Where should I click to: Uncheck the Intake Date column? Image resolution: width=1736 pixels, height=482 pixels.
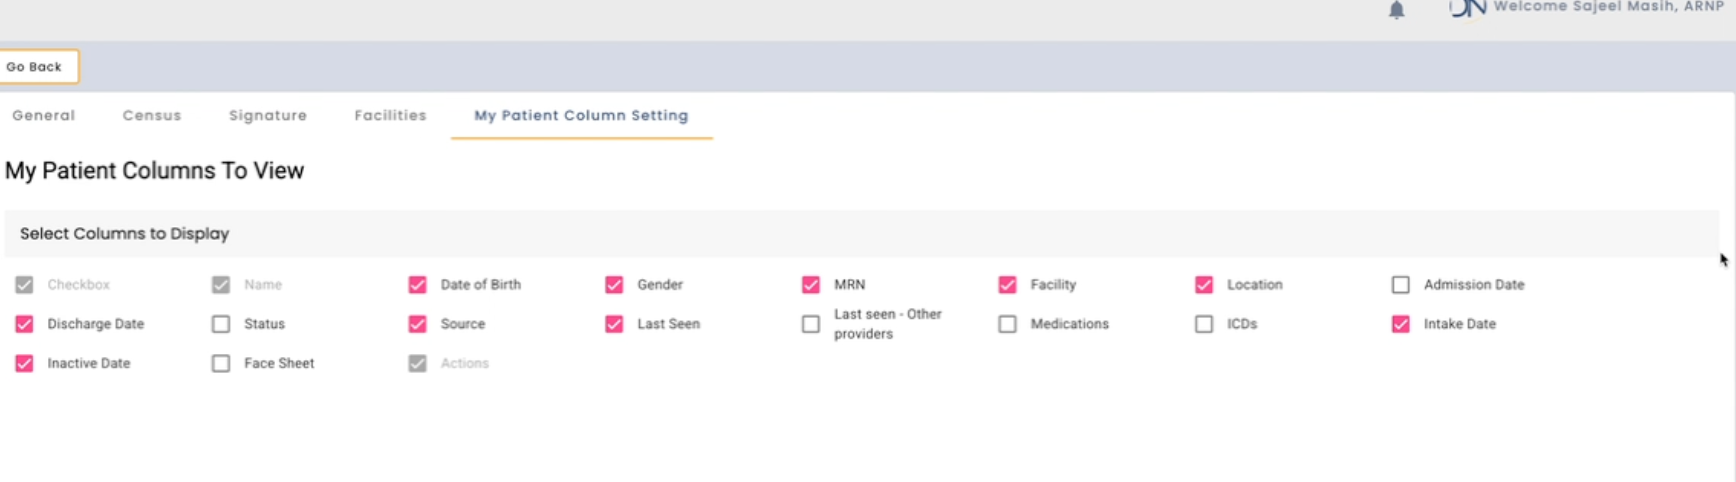click(1401, 324)
